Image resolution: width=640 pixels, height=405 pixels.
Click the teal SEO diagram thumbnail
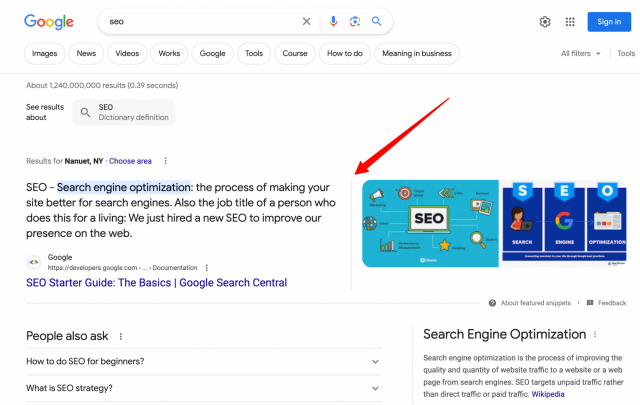click(430, 223)
